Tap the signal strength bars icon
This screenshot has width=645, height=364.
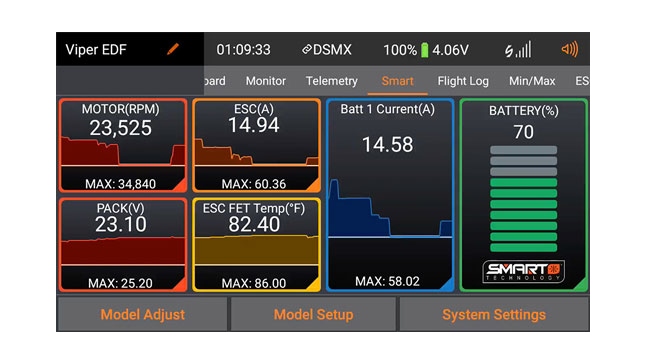[518, 50]
